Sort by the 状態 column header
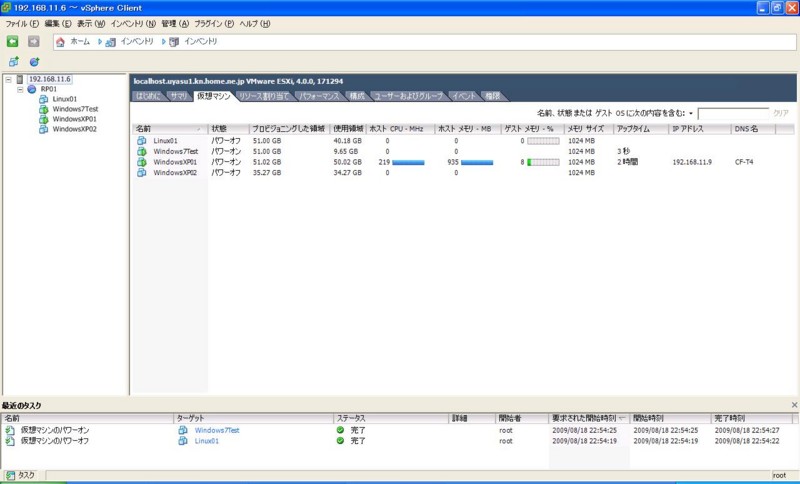Screen dimensions: 800x484 [229, 129]
